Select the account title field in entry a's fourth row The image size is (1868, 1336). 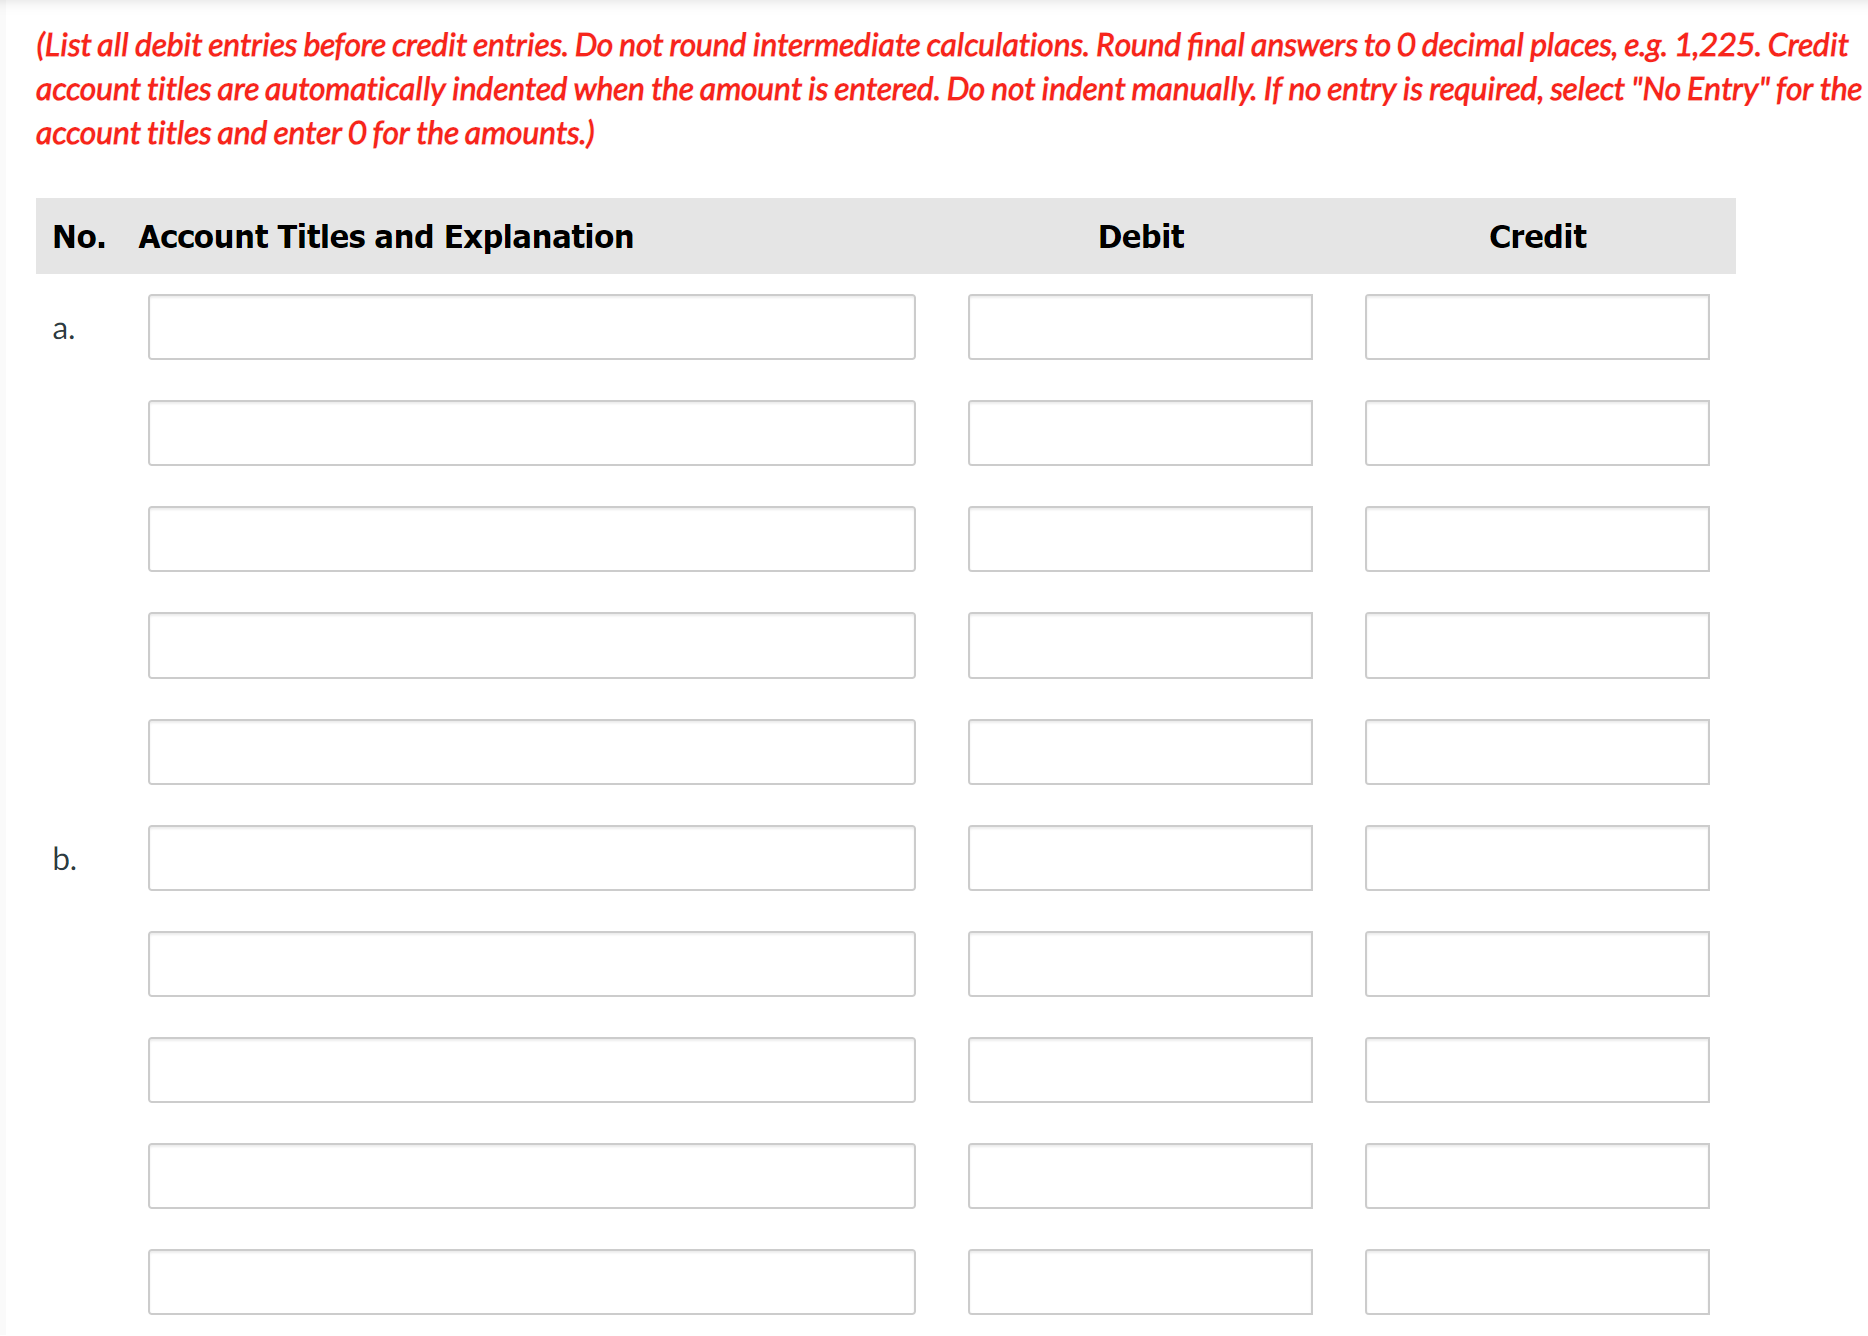531,645
